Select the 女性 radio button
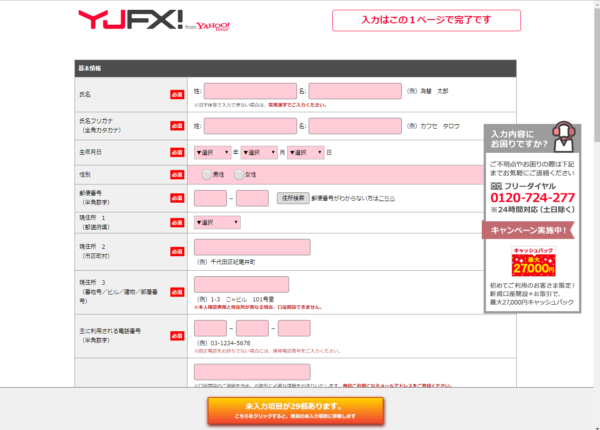 (x=239, y=175)
